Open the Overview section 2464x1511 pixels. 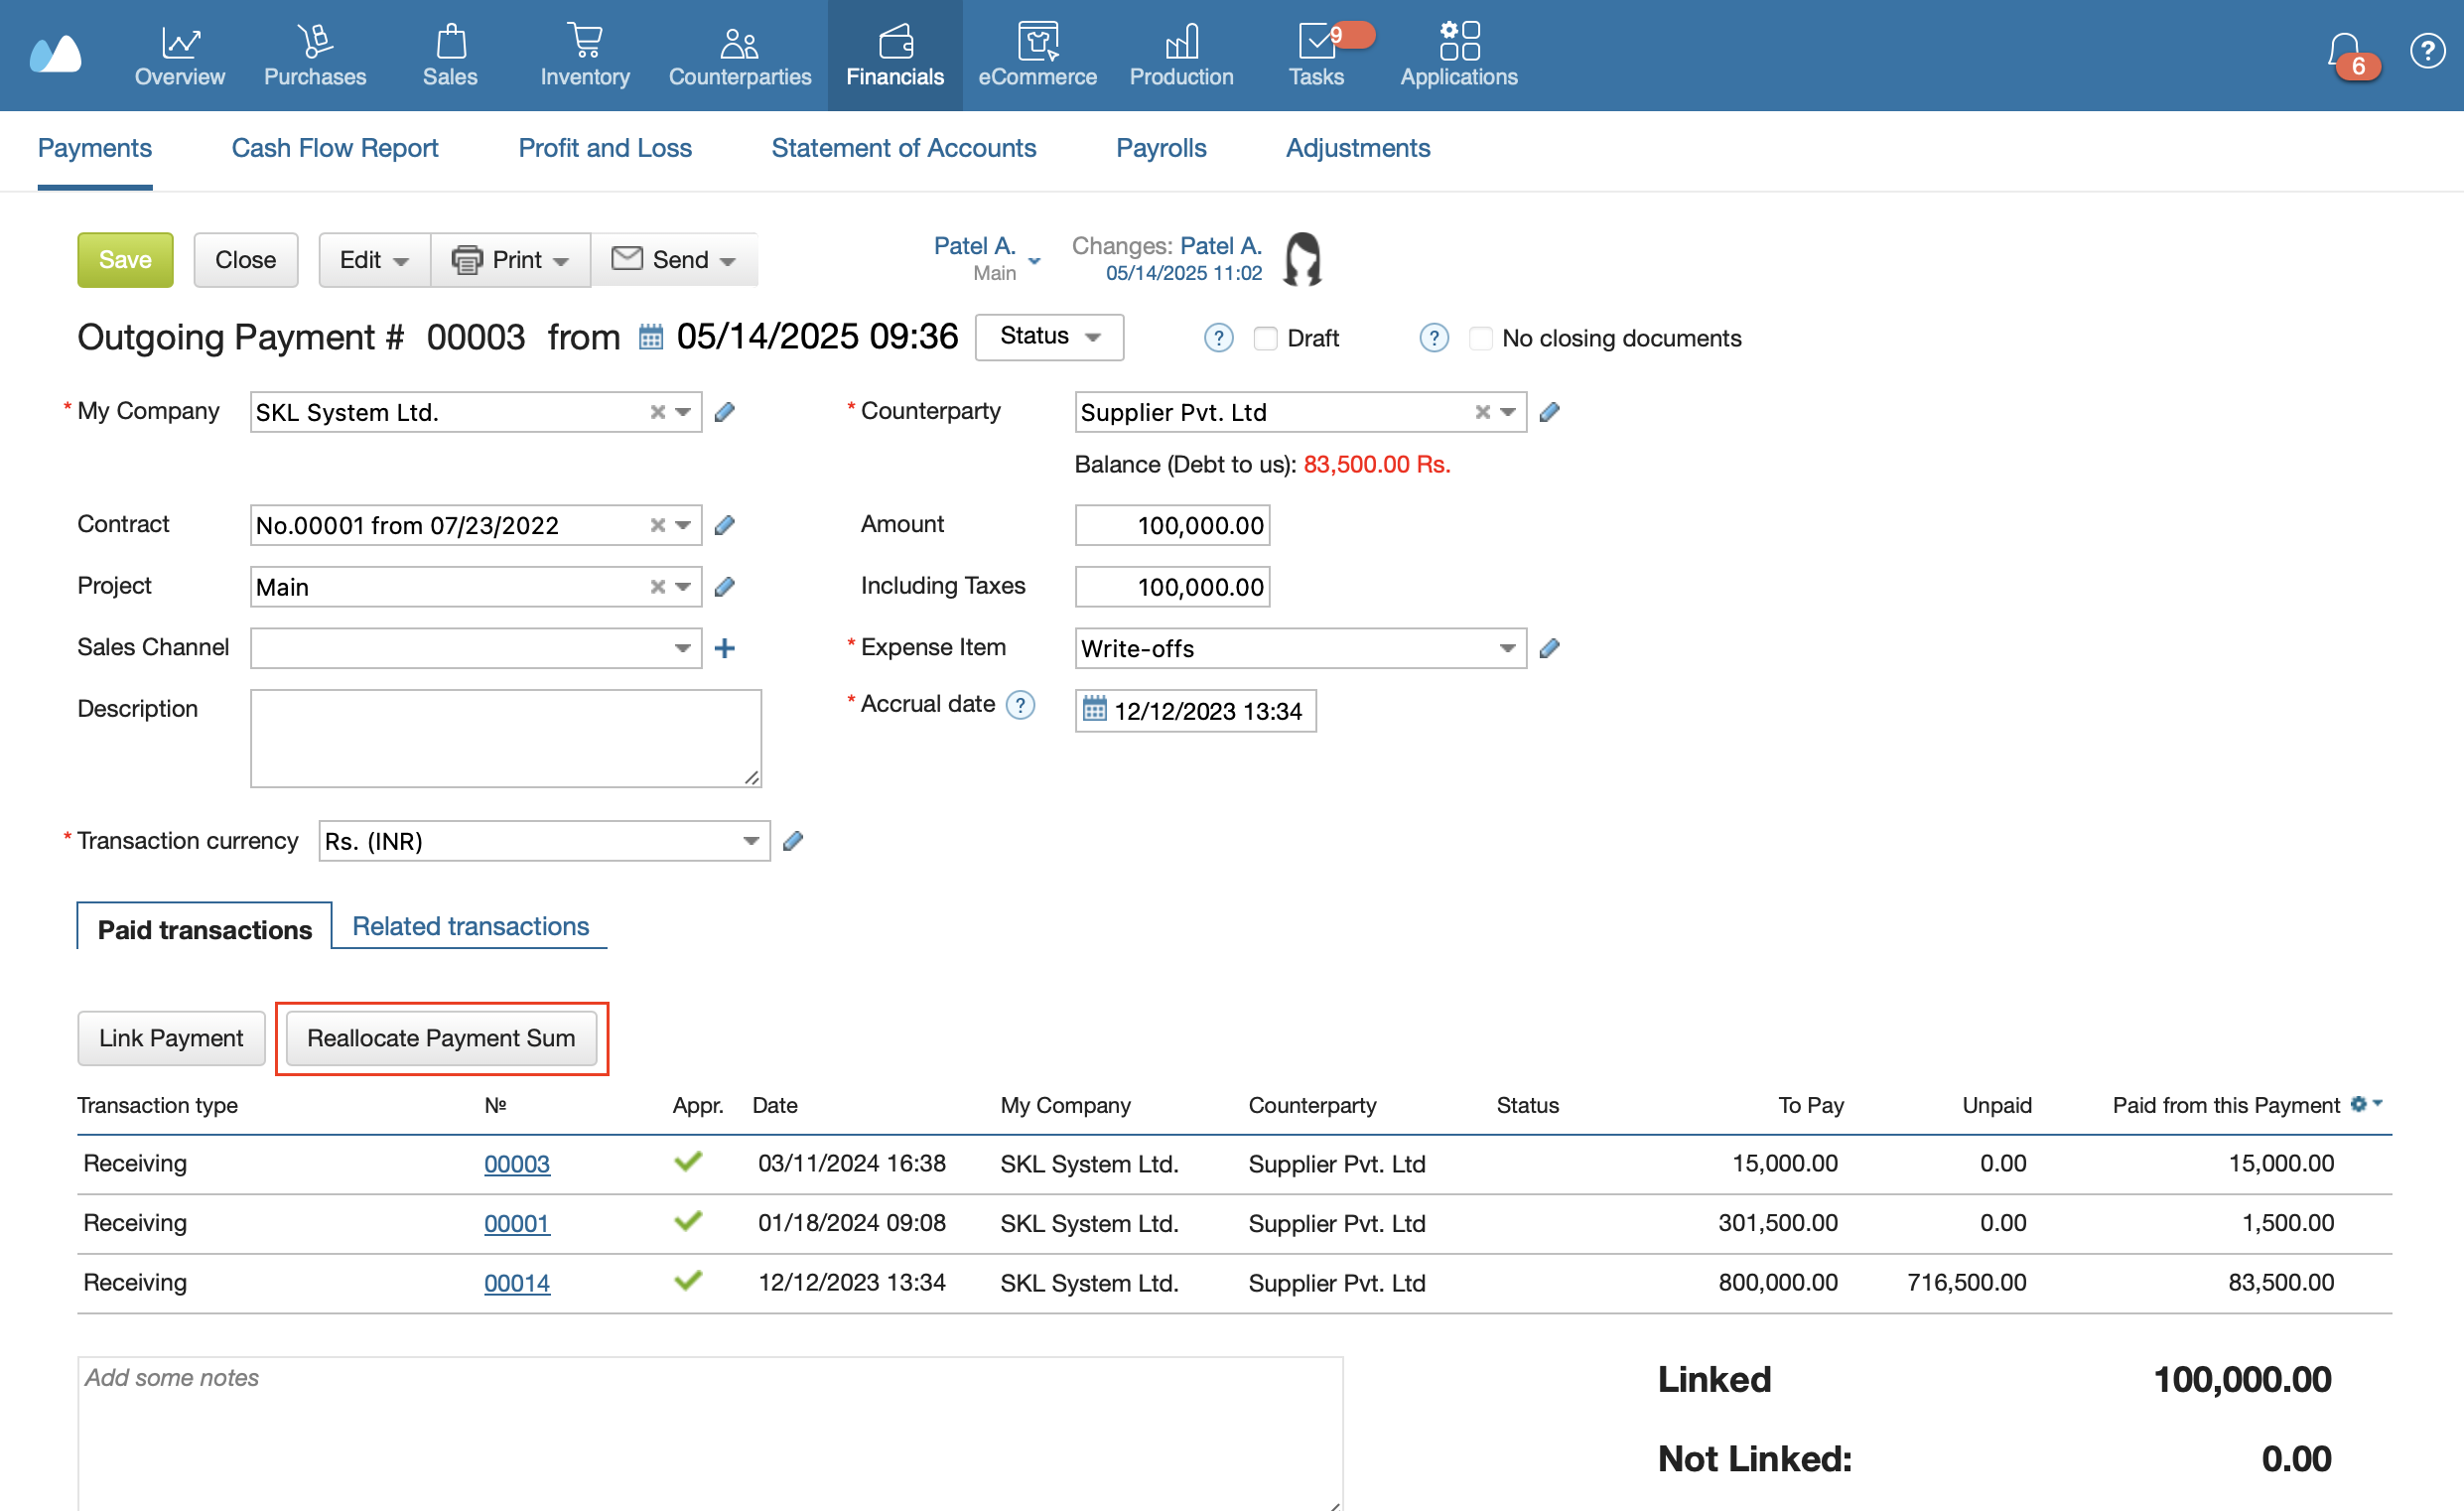coord(180,55)
